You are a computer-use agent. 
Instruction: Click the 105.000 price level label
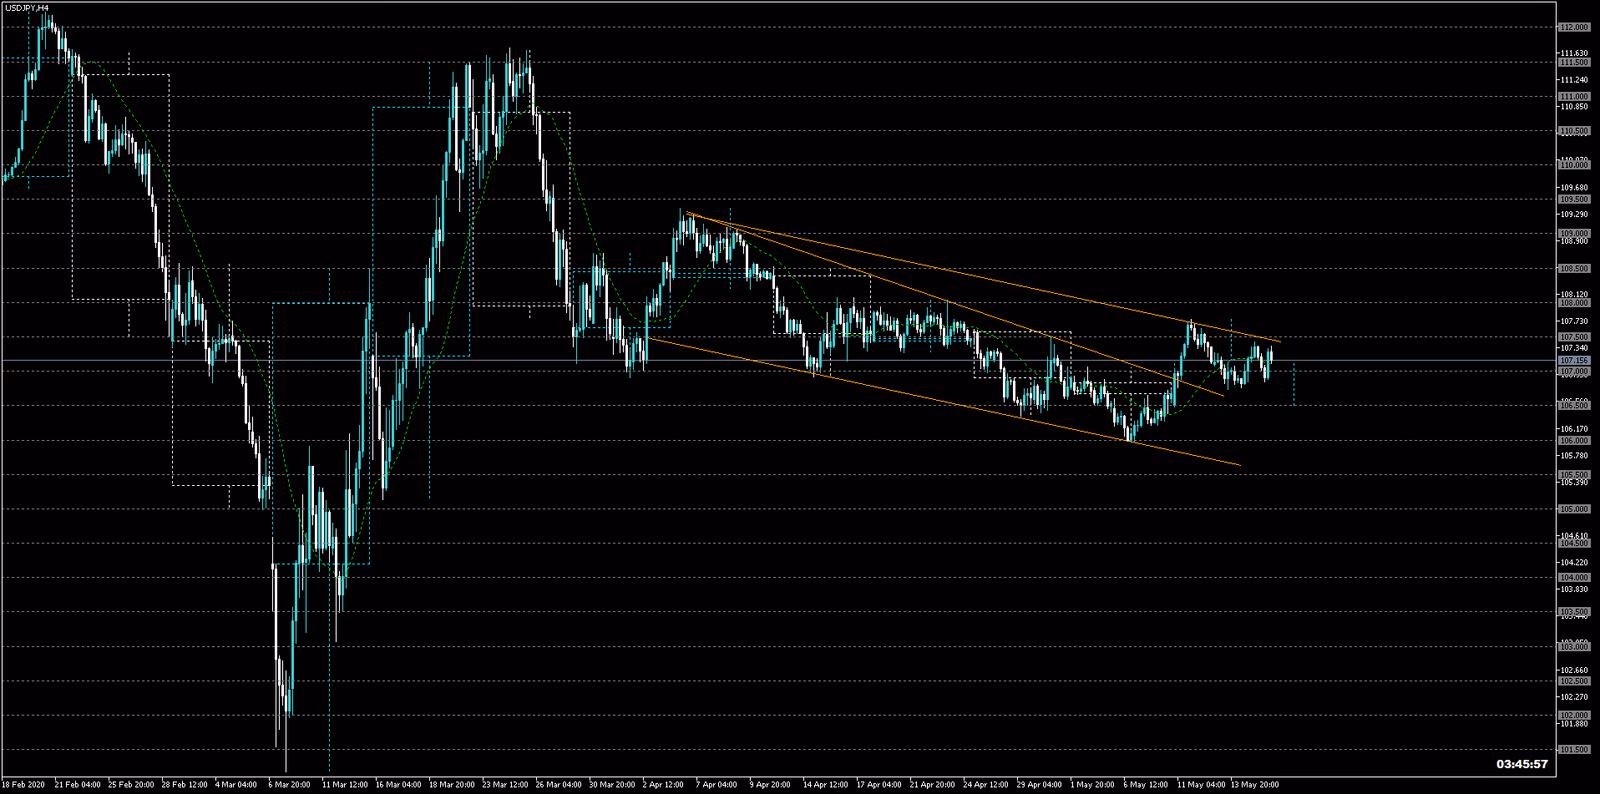tap(1574, 509)
